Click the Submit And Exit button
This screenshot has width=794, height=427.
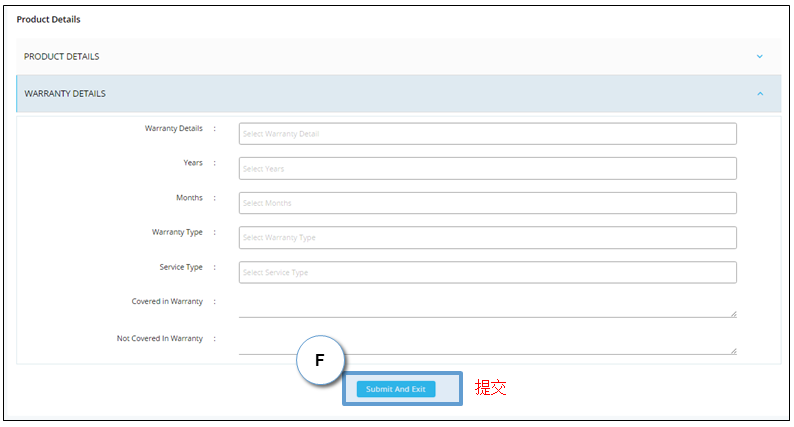click(396, 389)
